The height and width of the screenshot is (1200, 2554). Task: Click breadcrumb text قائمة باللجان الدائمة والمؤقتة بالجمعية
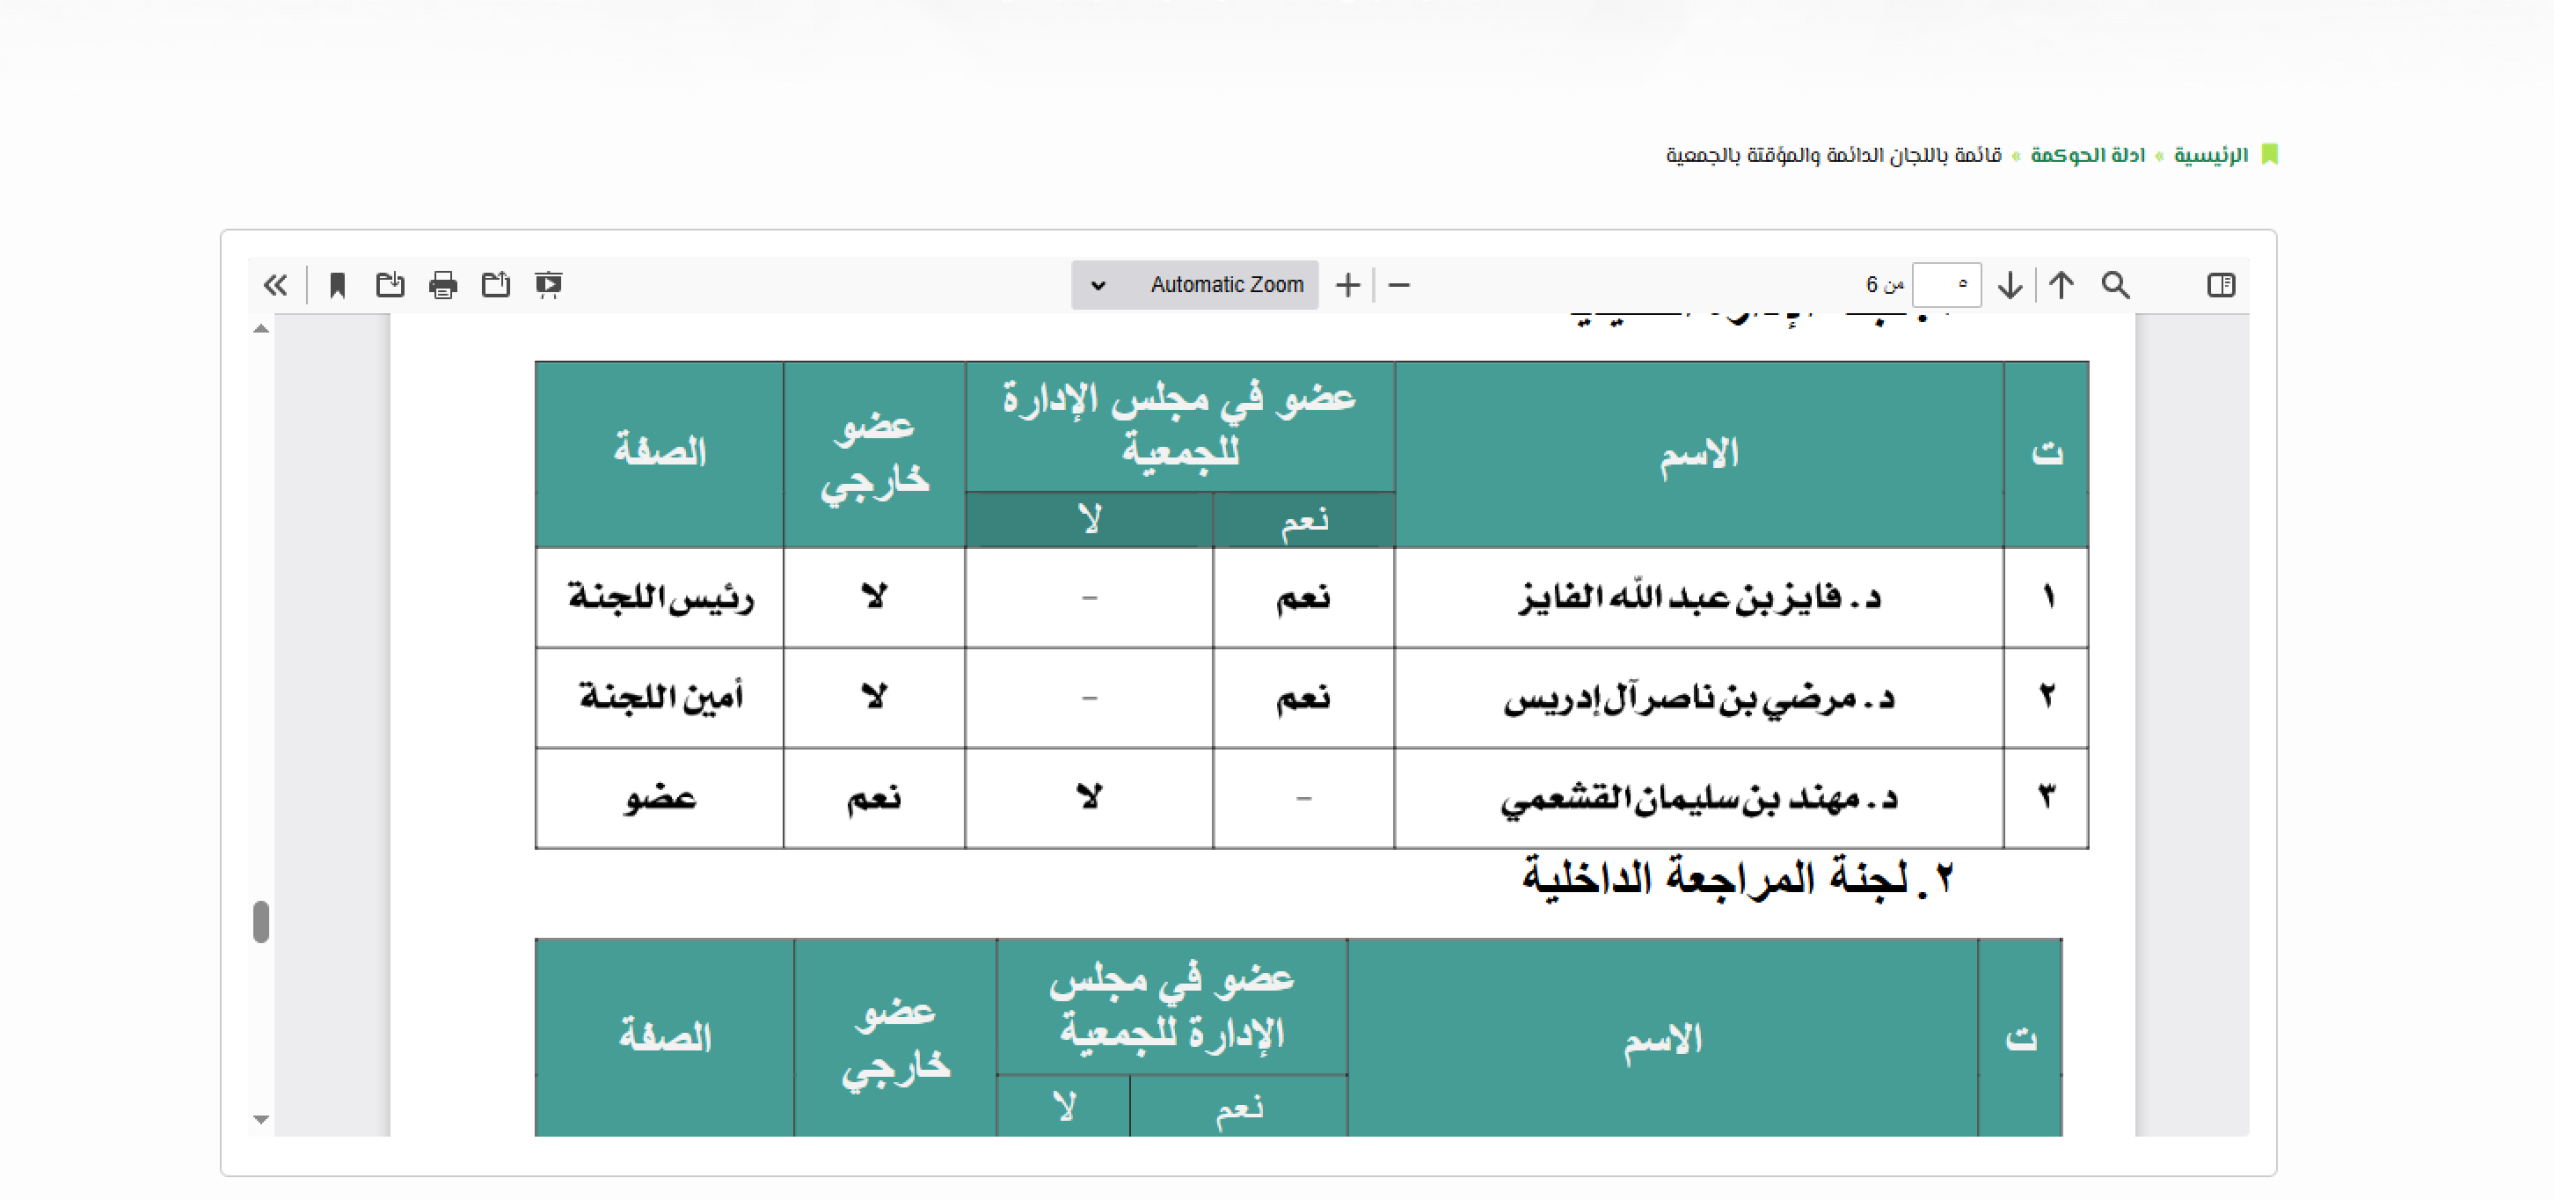1833,155
